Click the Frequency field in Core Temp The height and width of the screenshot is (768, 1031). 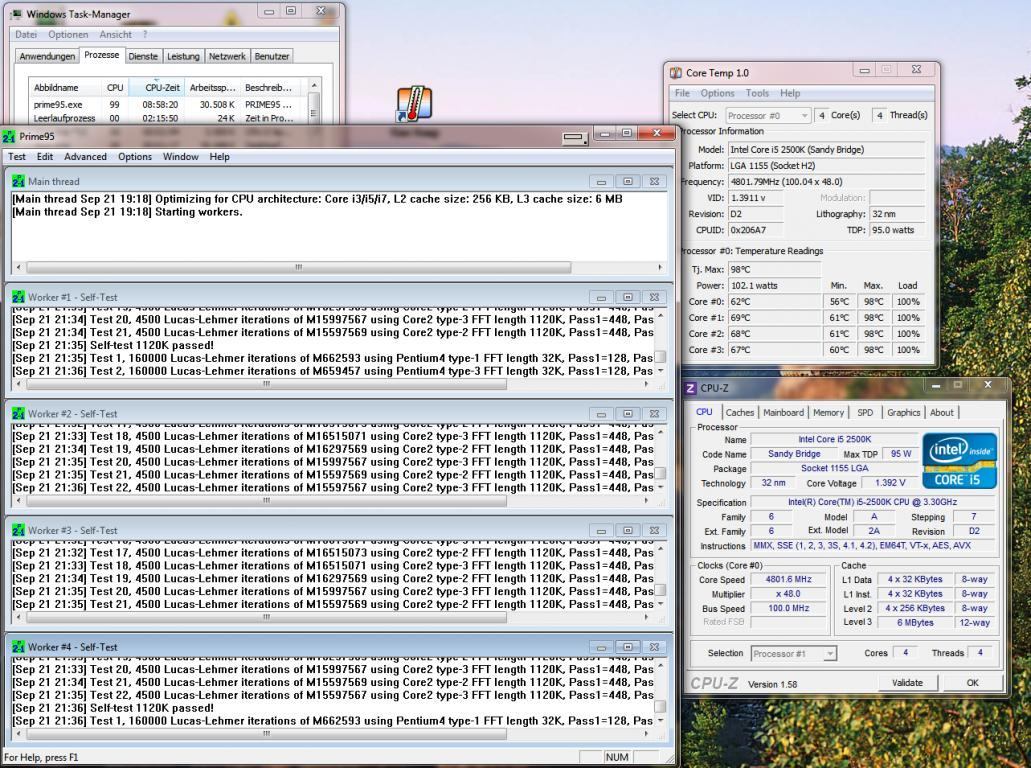[x=827, y=182]
